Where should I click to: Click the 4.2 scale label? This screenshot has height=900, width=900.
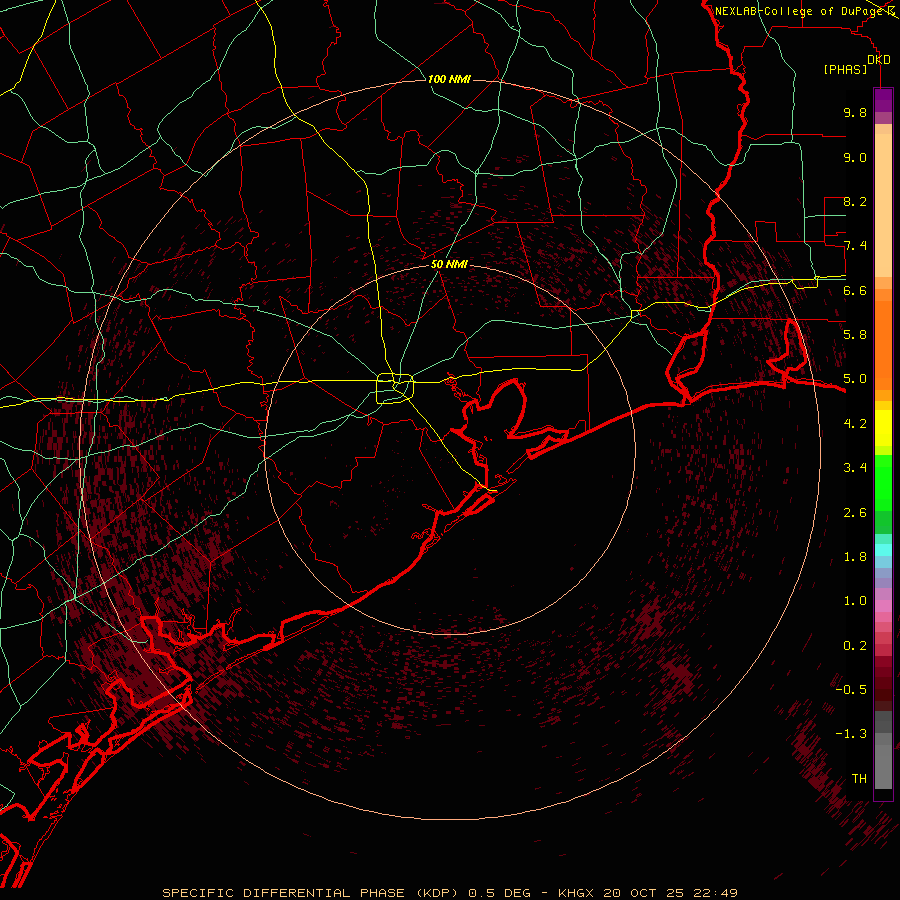(855, 424)
